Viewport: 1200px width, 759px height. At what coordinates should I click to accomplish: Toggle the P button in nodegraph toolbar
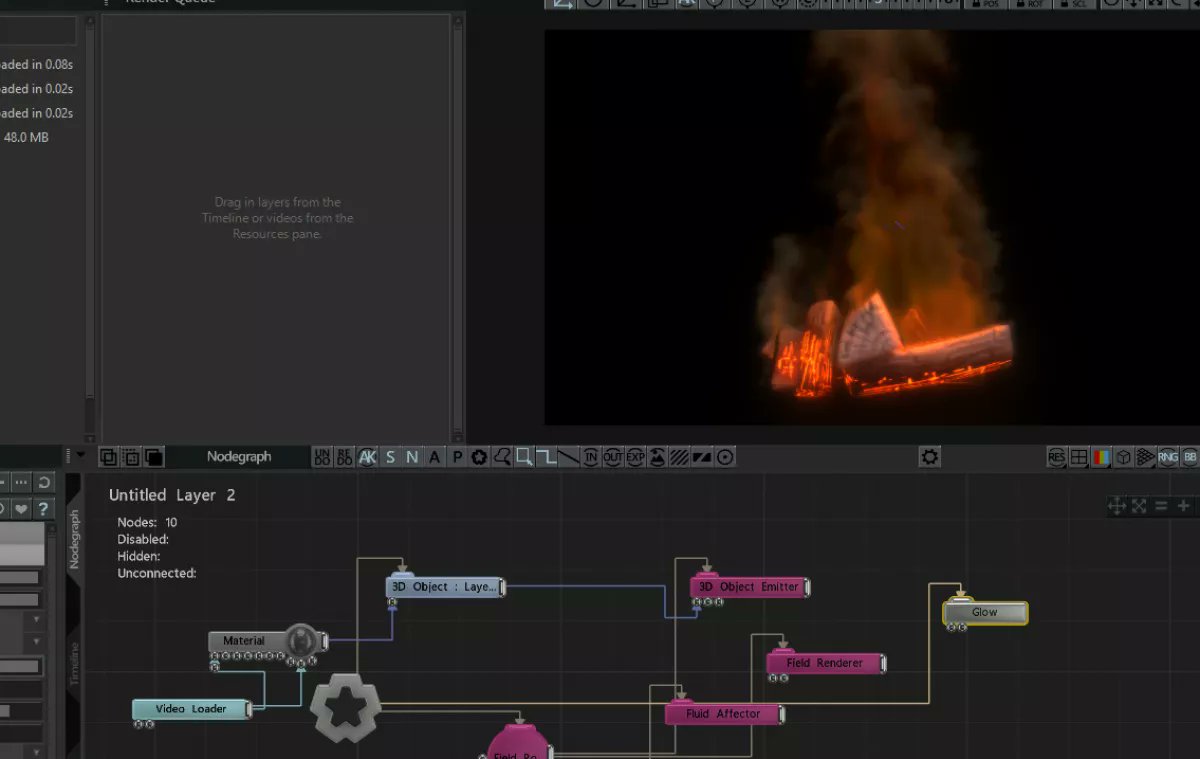pyautogui.click(x=457, y=457)
